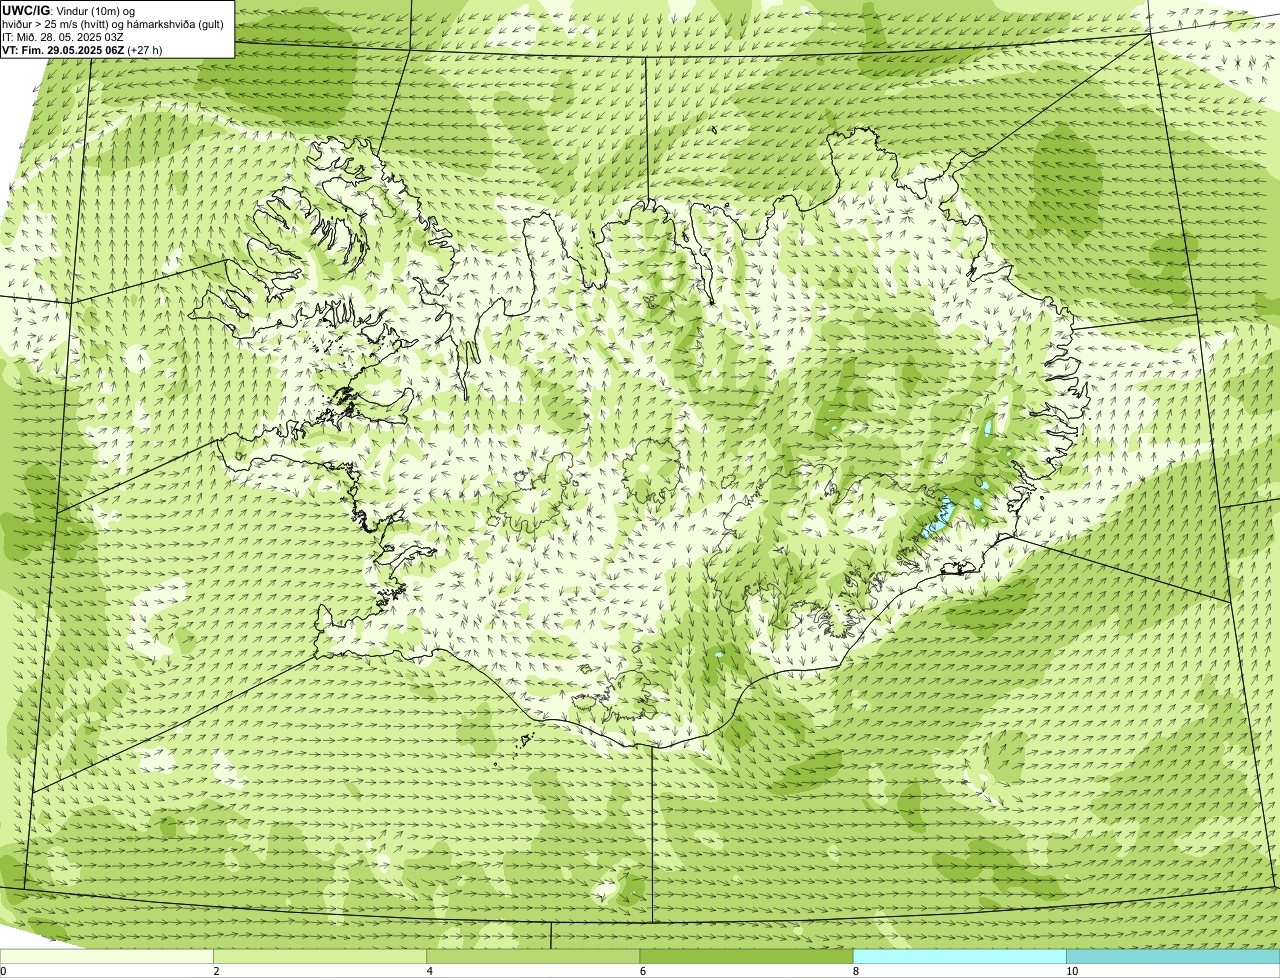Click the 2–4 m/s light green legend swatch
The height and width of the screenshot is (978, 1280).
pyautogui.click(x=320, y=957)
